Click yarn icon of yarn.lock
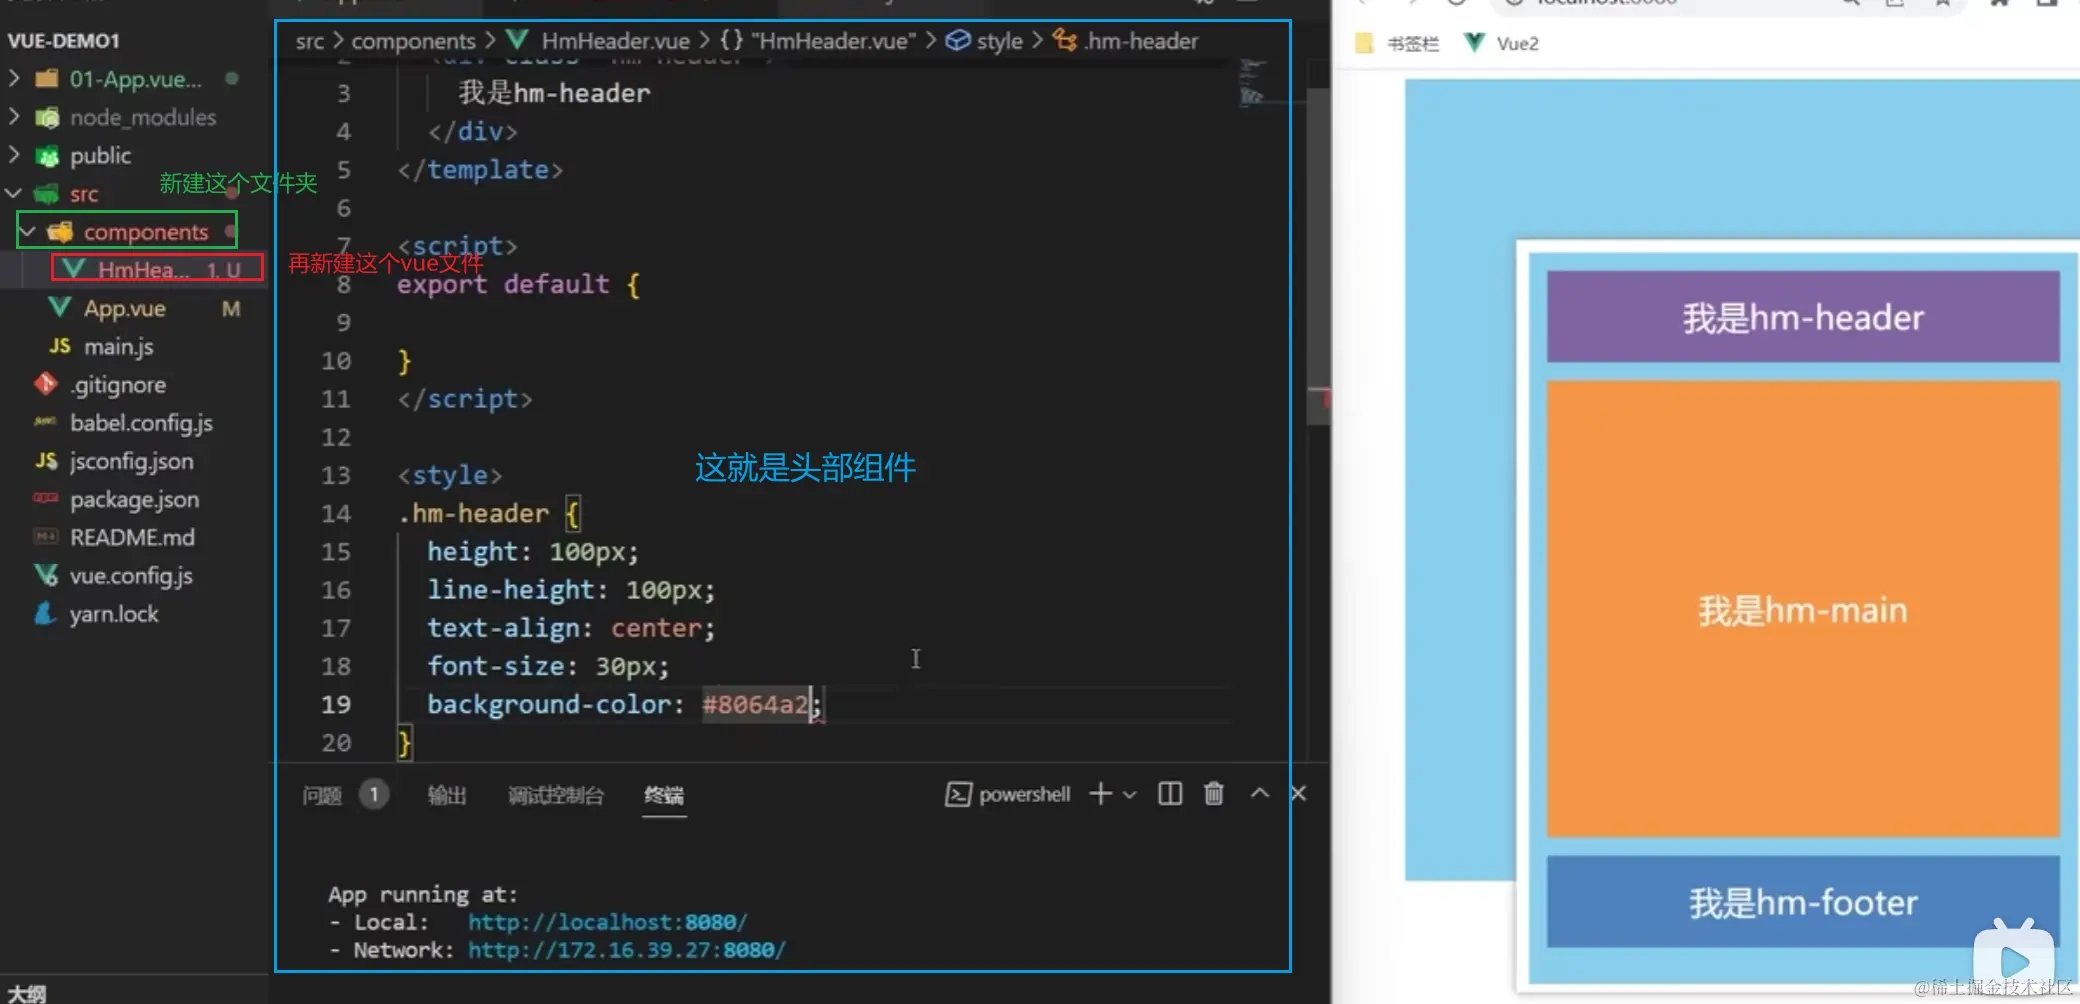The height and width of the screenshot is (1004, 2080). coord(45,613)
